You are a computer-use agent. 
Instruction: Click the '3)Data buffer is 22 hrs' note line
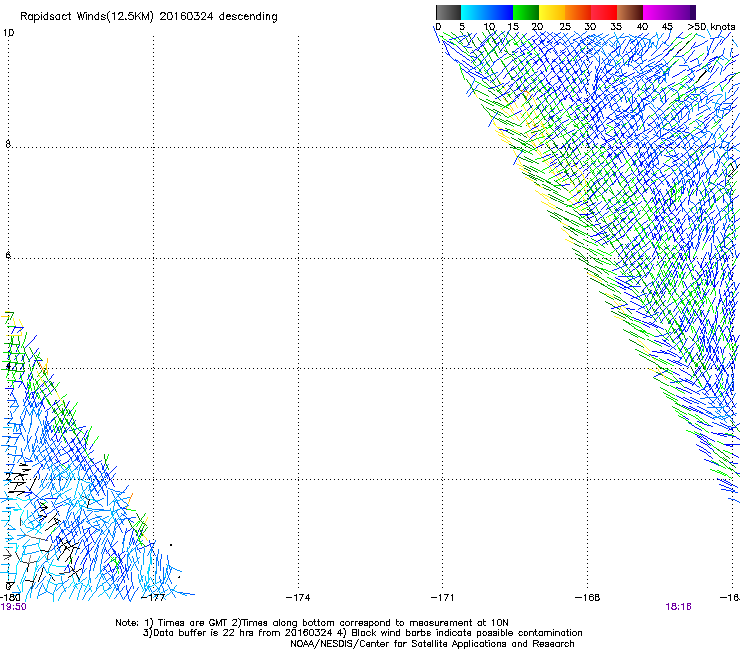pos(362,633)
